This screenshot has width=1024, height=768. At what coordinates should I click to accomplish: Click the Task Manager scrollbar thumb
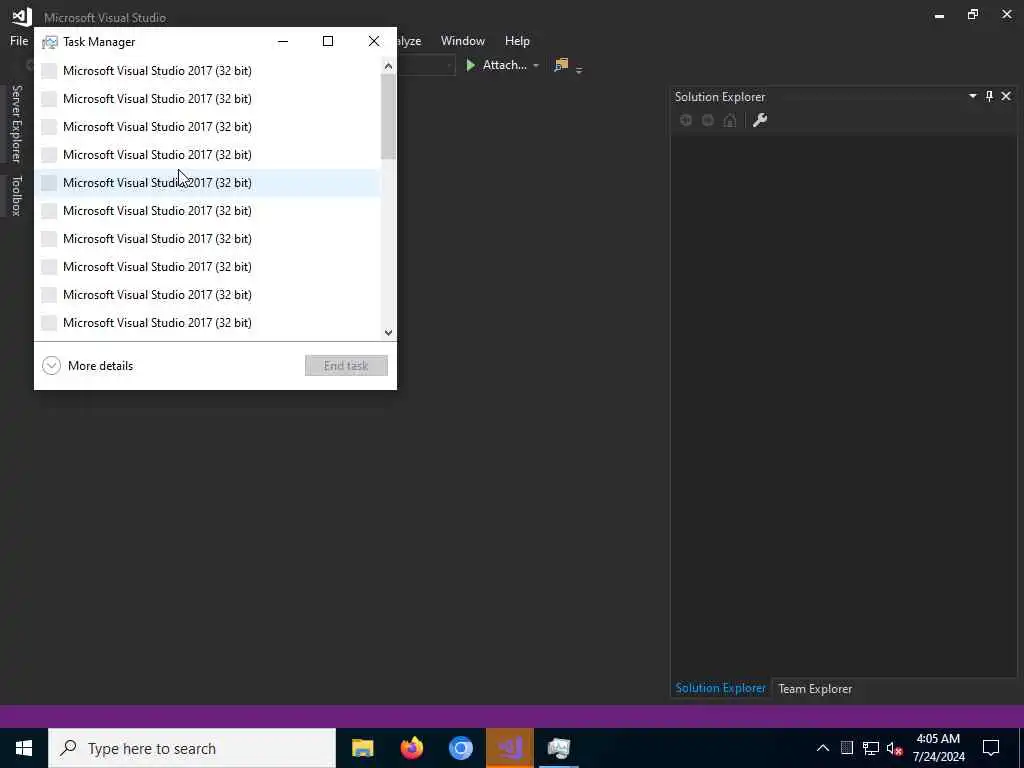(x=388, y=116)
